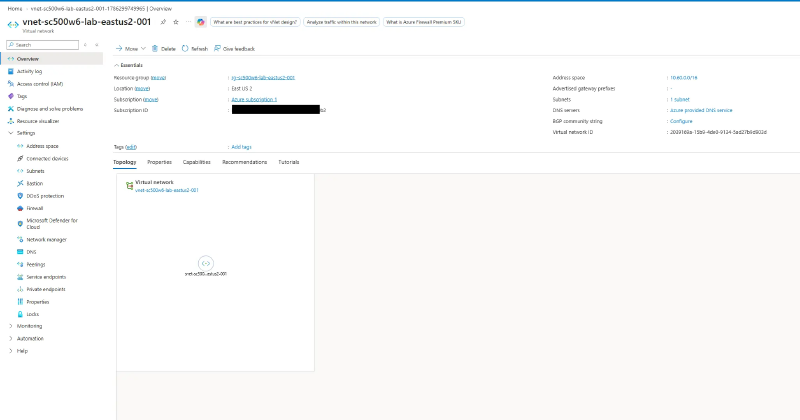Open the Copilot icon beside the title

pos(201,22)
